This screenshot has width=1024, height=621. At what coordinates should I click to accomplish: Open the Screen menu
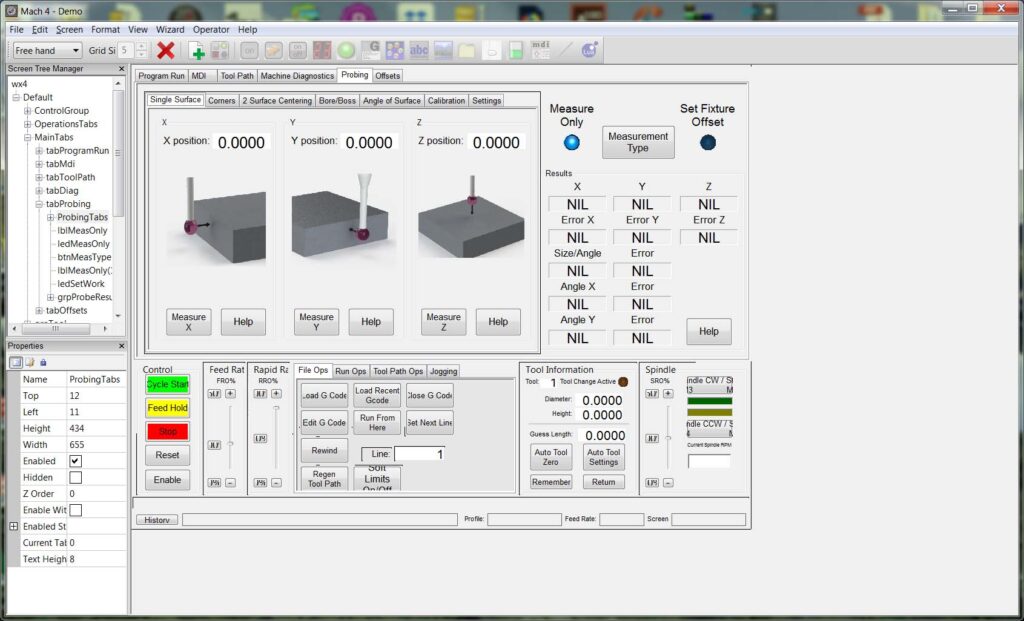(x=69, y=29)
